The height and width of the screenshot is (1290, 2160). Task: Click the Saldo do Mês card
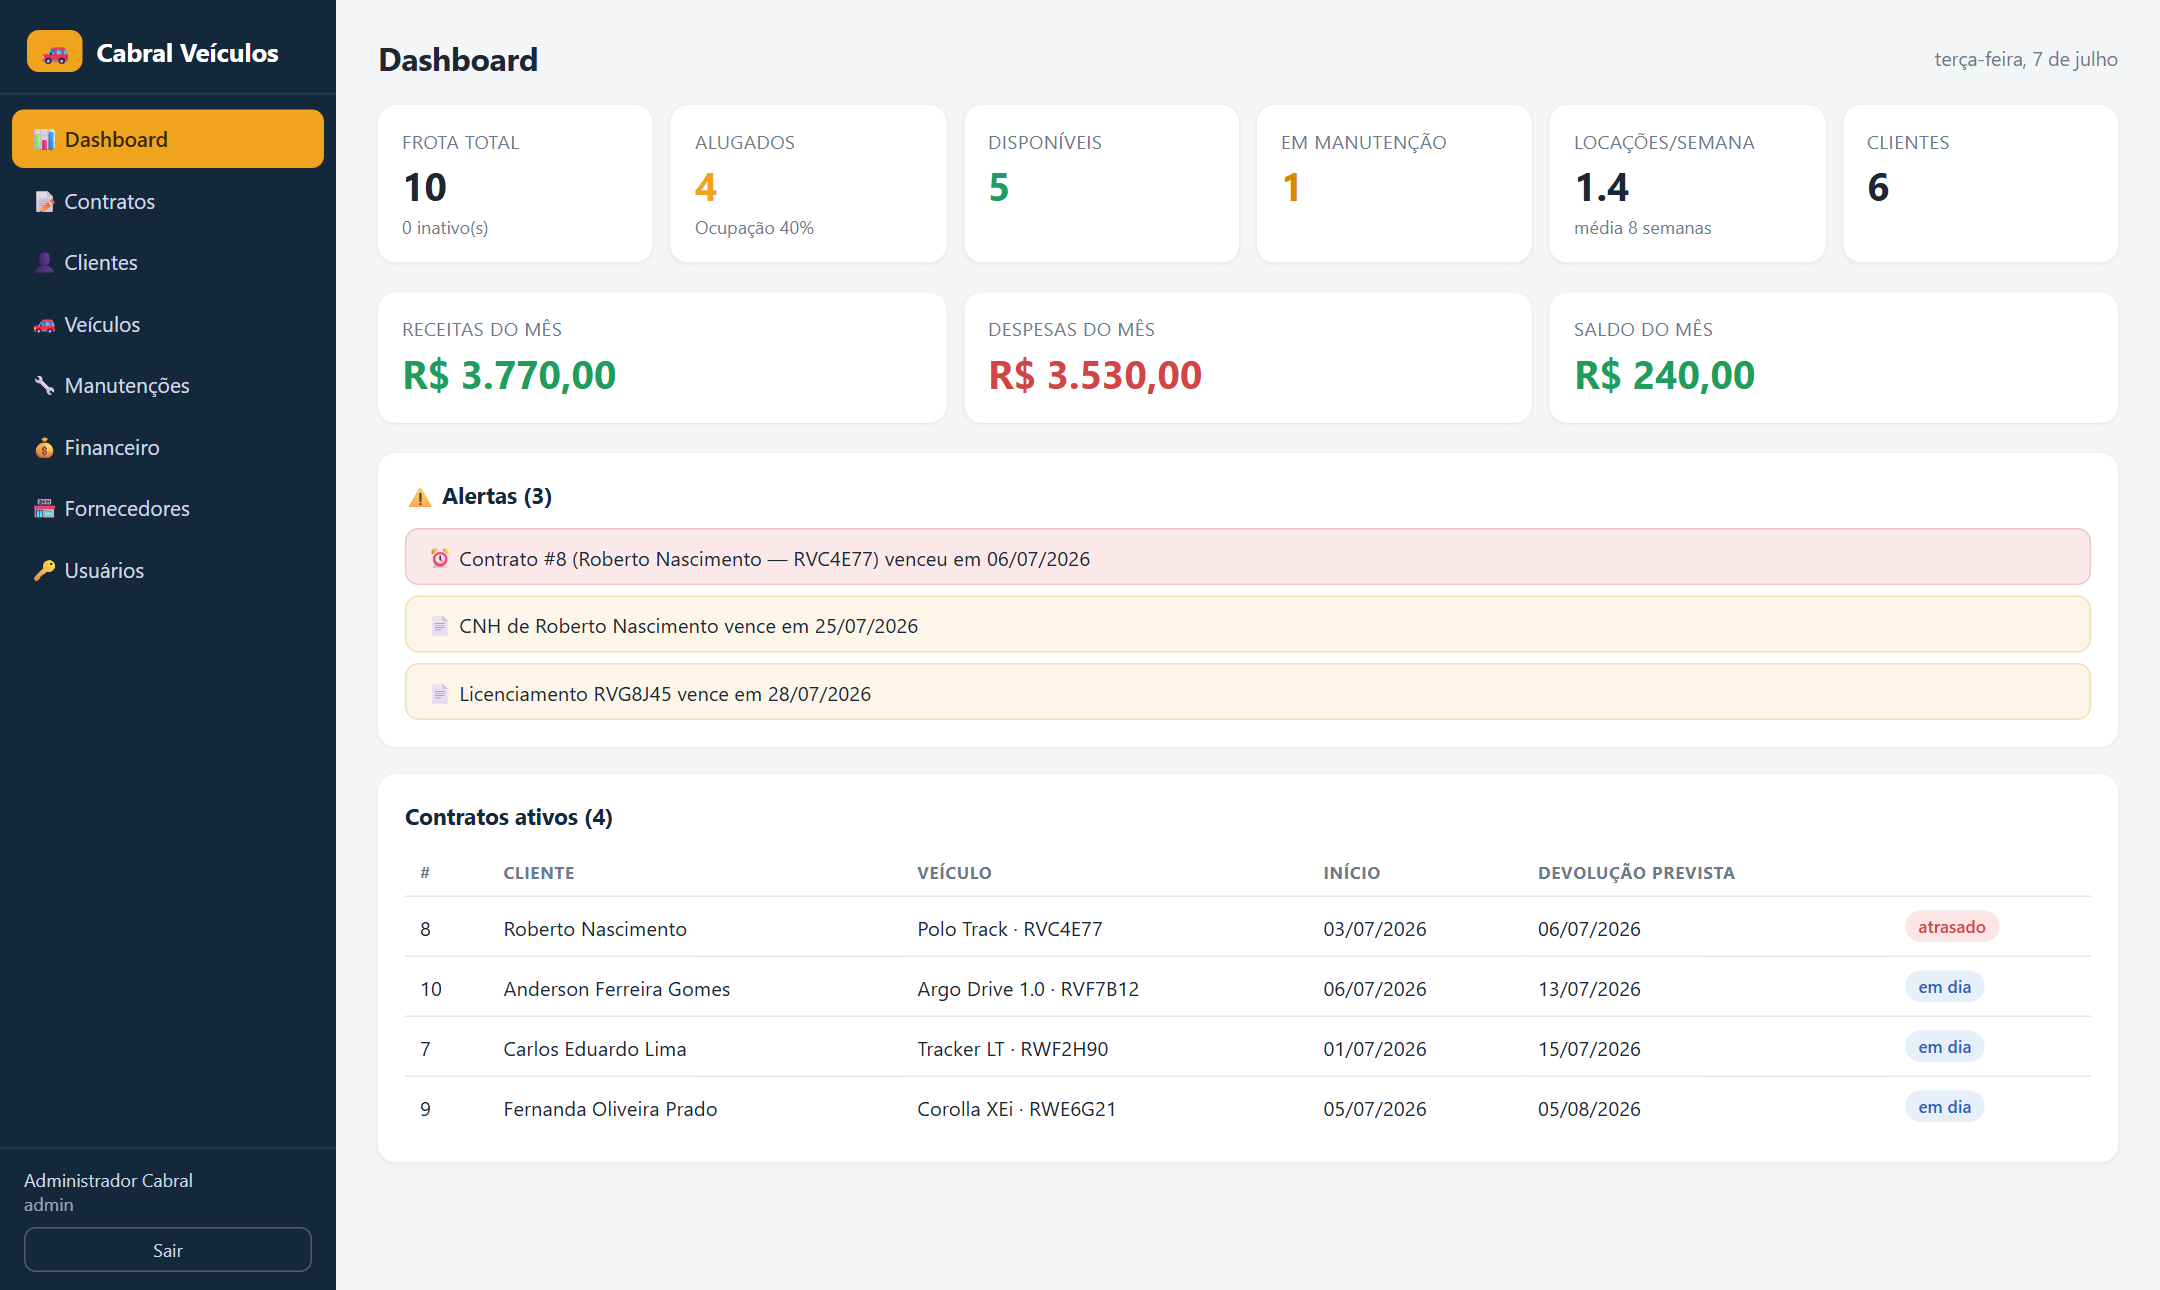point(1833,358)
